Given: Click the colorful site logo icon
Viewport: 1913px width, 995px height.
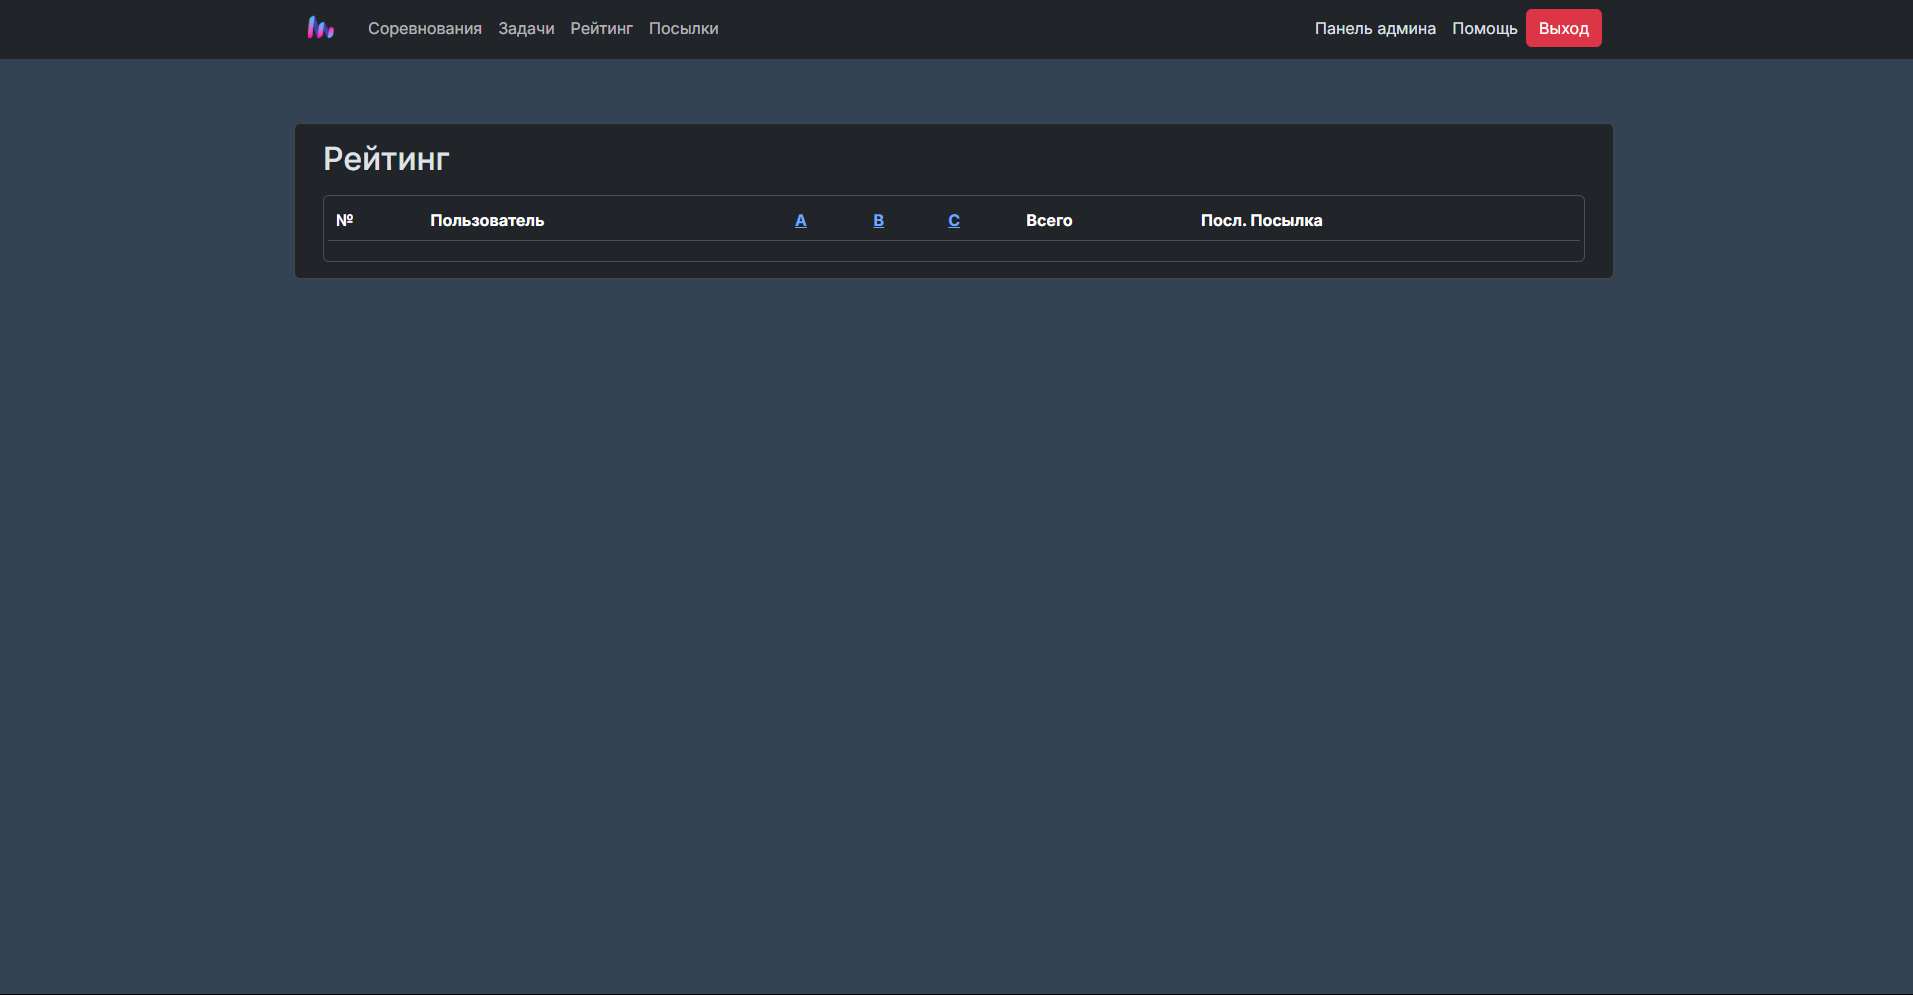Looking at the screenshot, I should 320,28.
